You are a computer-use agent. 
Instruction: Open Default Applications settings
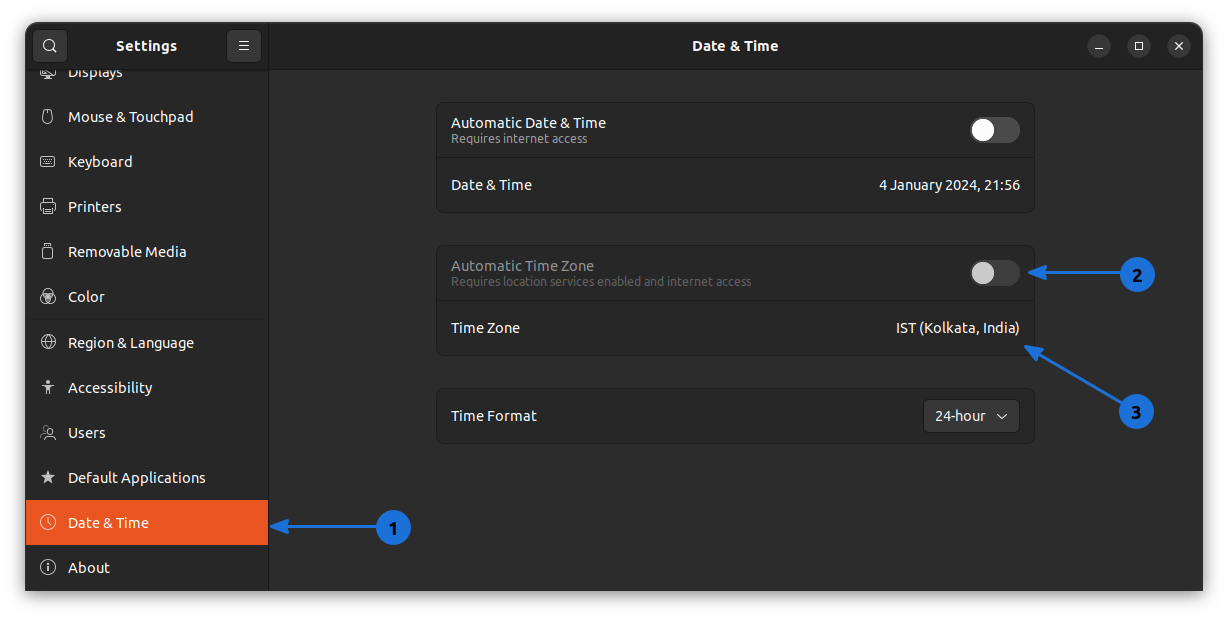(147, 478)
